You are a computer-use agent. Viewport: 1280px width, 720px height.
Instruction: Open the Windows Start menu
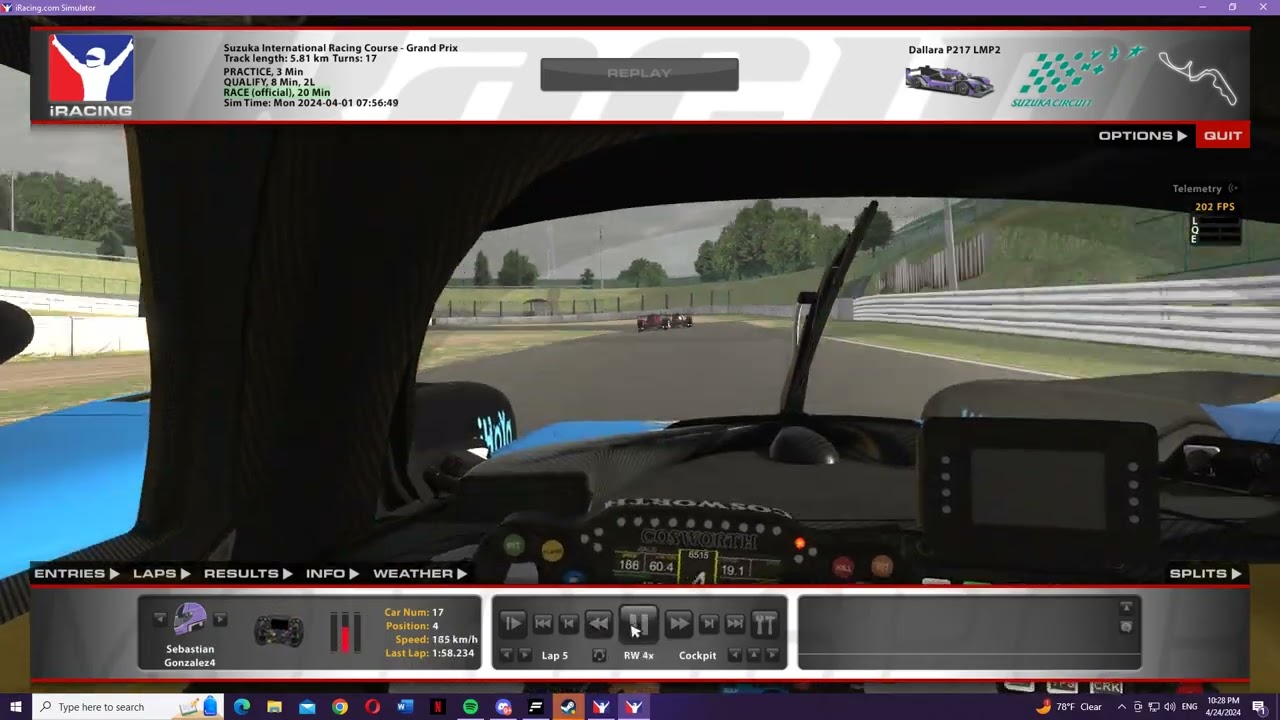[16, 707]
